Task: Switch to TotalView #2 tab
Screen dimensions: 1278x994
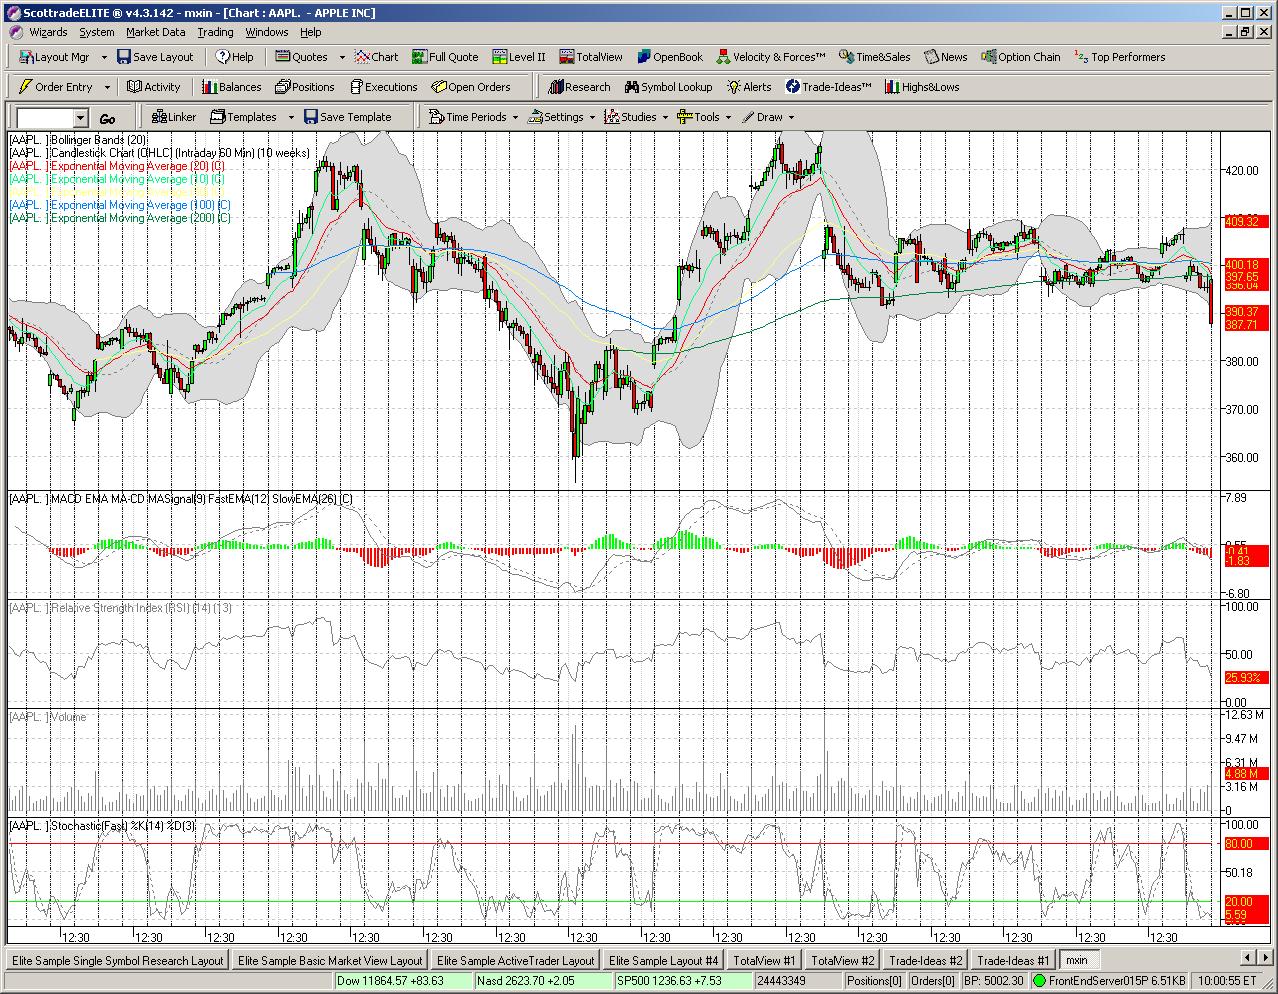Action: pyautogui.click(x=843, y=960)
